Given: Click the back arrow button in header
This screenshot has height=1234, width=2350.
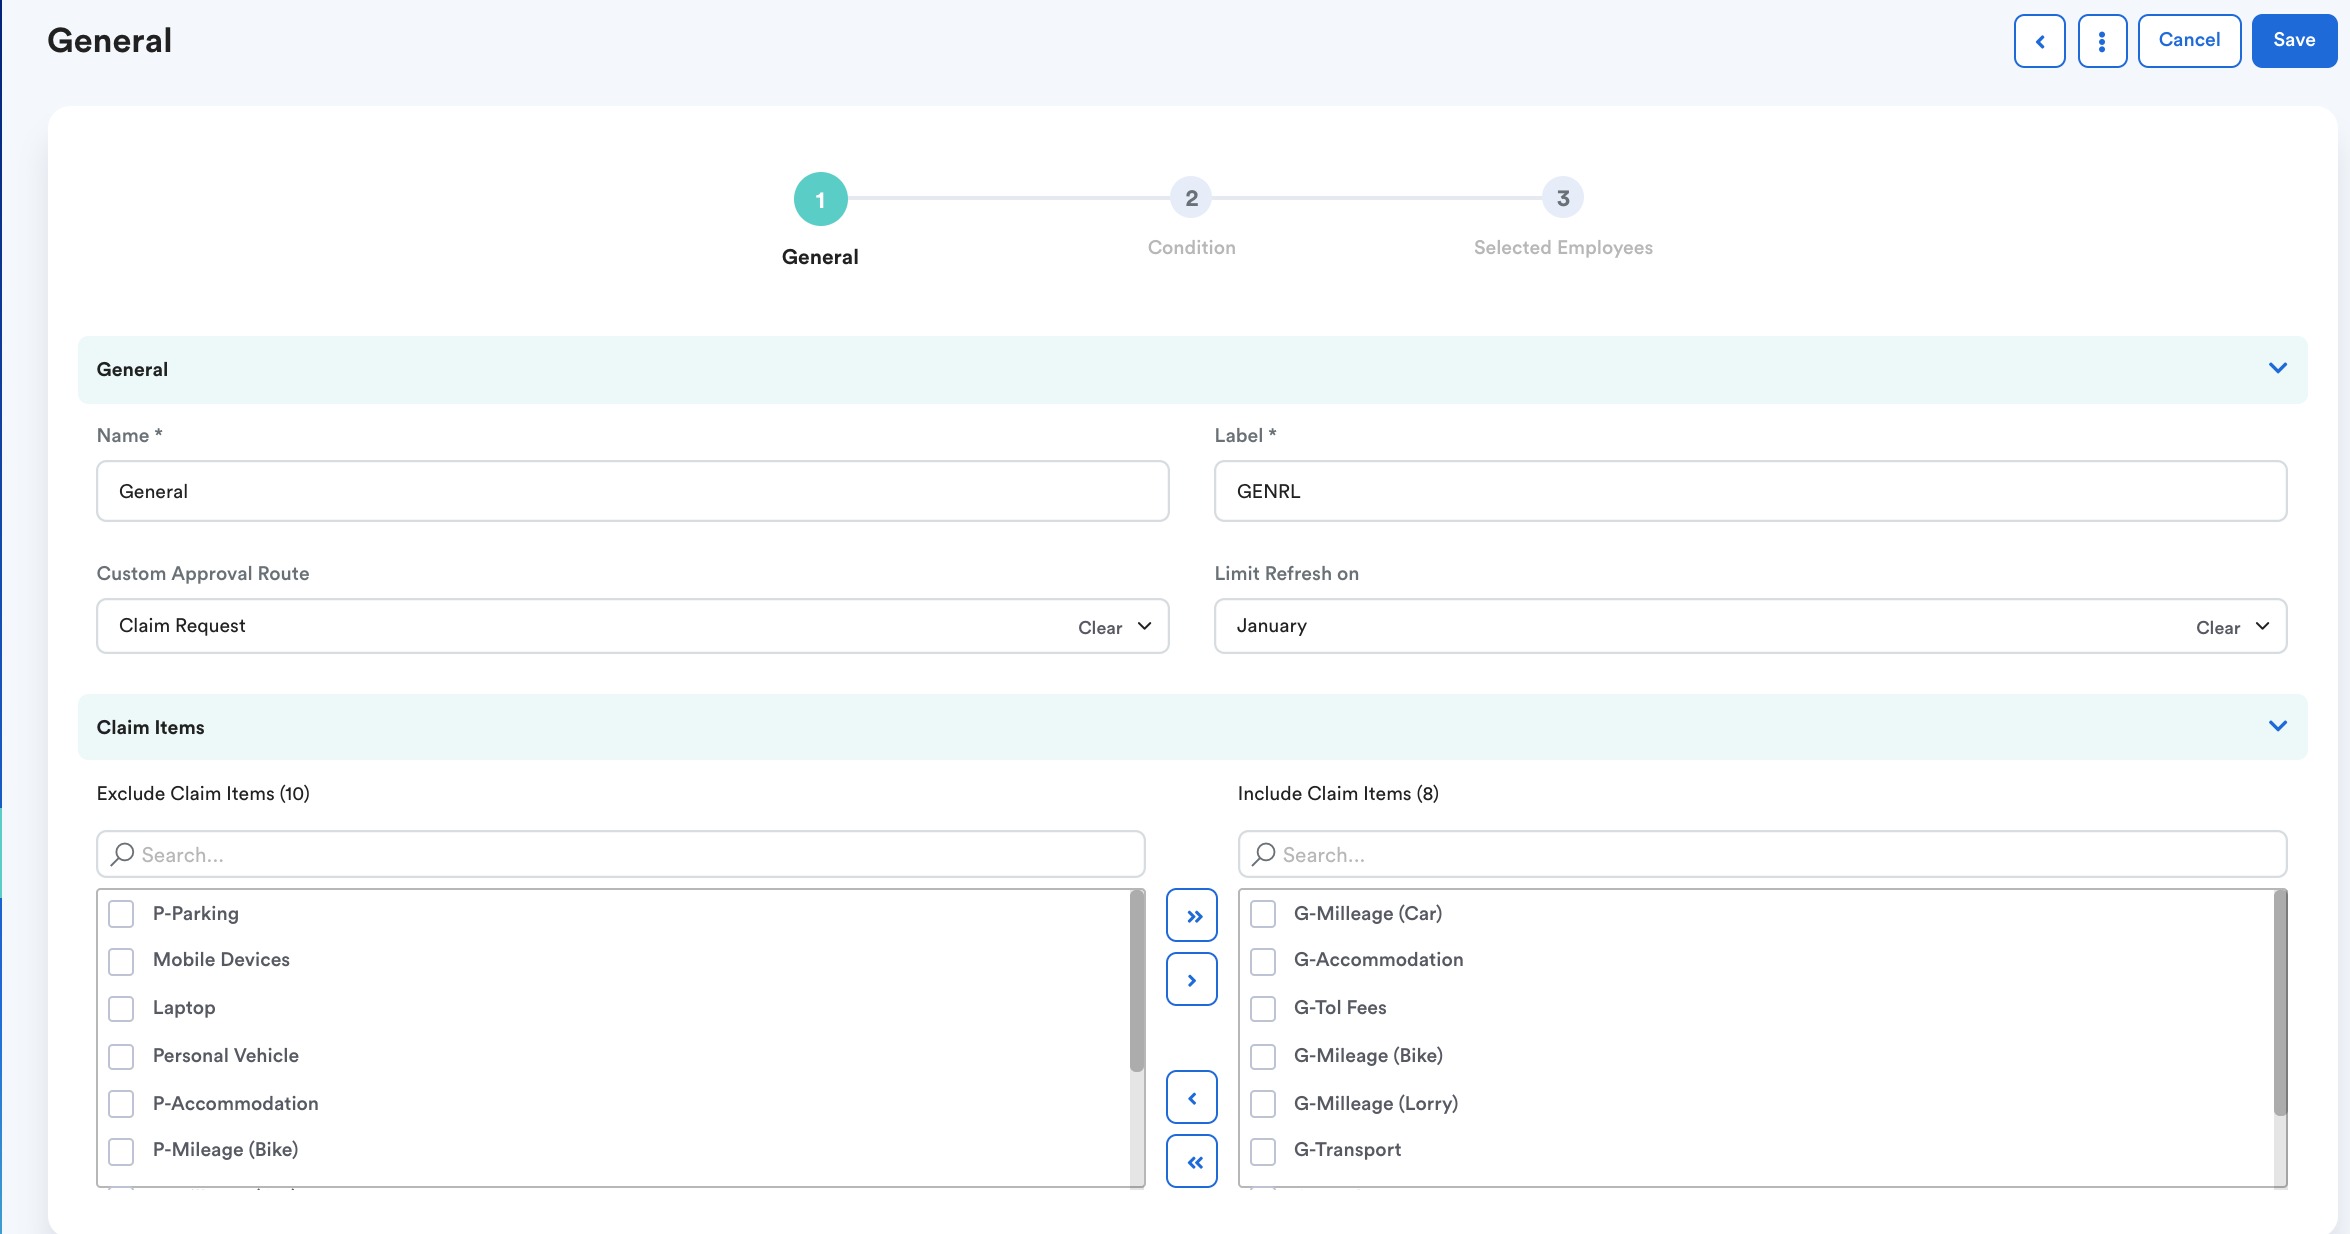Looking at the screenshot, I should [2039, 41].
